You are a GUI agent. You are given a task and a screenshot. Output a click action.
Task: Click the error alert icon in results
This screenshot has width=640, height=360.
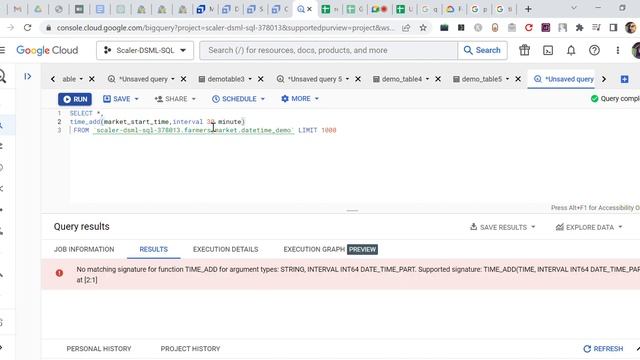pyautogui.click(x=60, y=273)
